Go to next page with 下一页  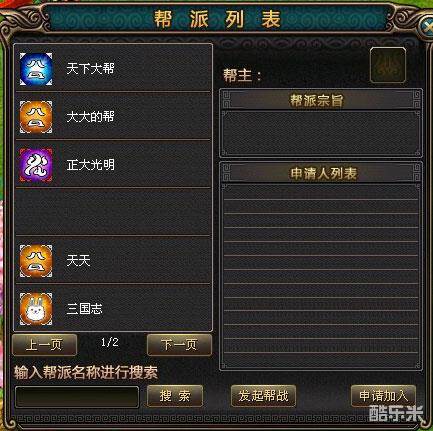tap(179, 345)
